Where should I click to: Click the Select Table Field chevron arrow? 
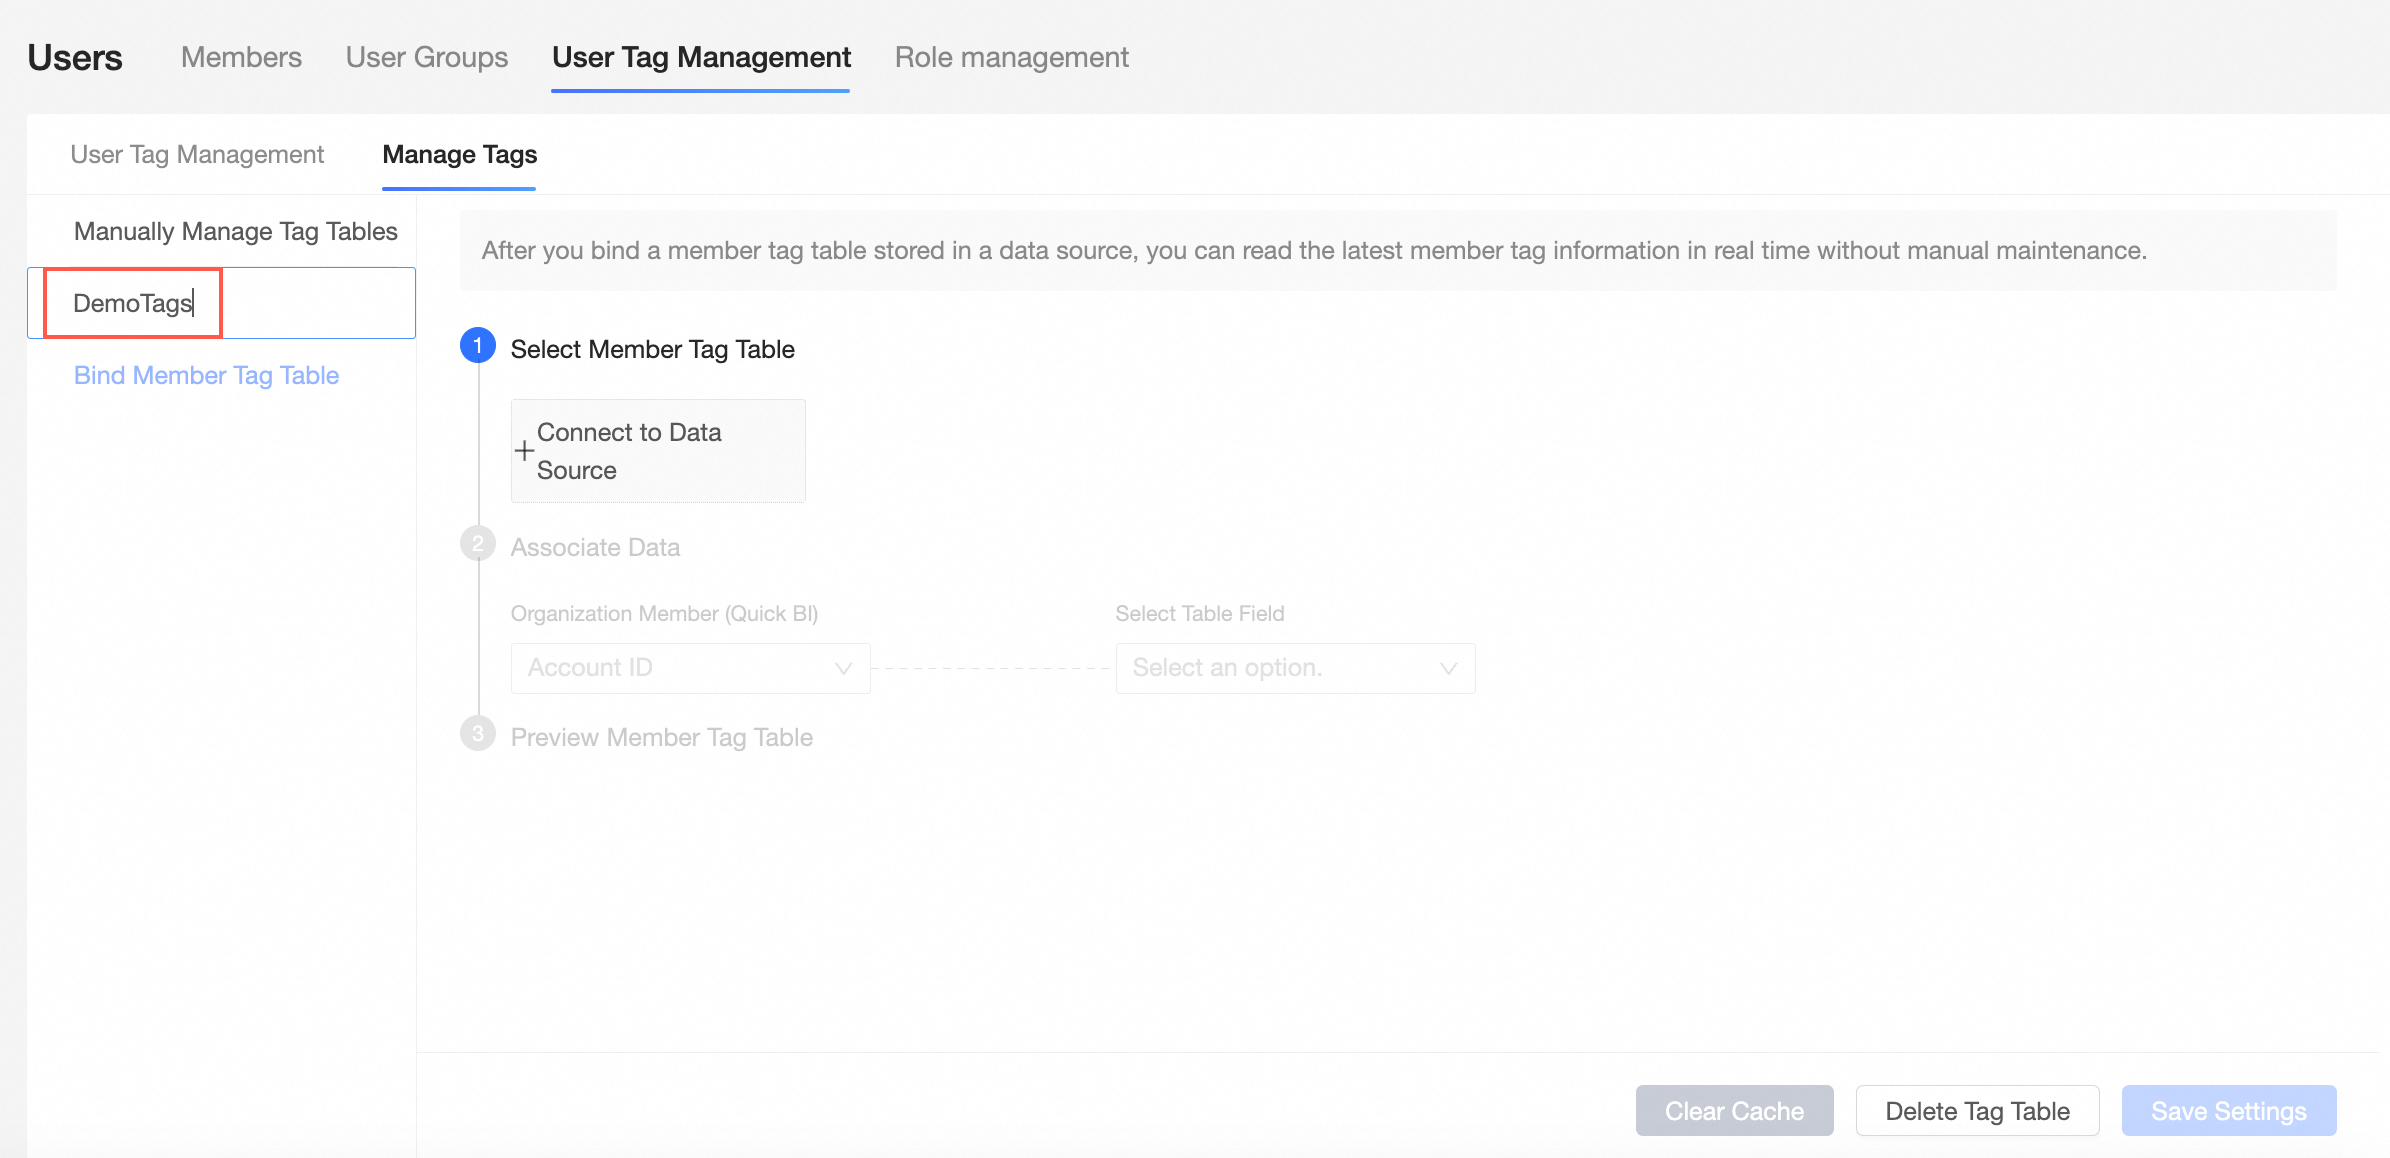1448,668
